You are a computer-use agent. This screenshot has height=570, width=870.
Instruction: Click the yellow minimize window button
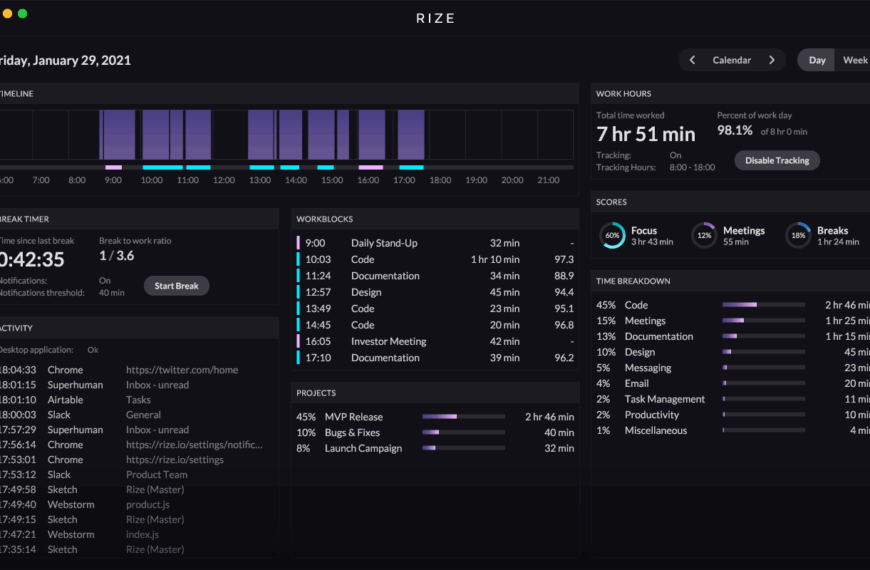(8, 14)
